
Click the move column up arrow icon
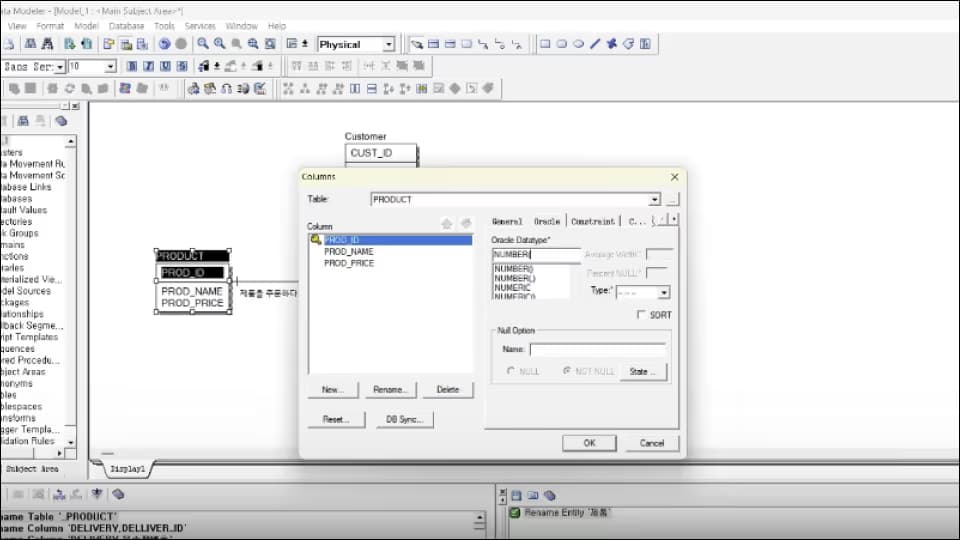[447, 224]
